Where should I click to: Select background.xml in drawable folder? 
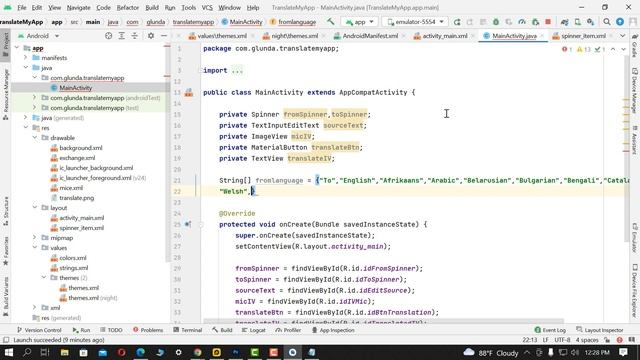81,148
